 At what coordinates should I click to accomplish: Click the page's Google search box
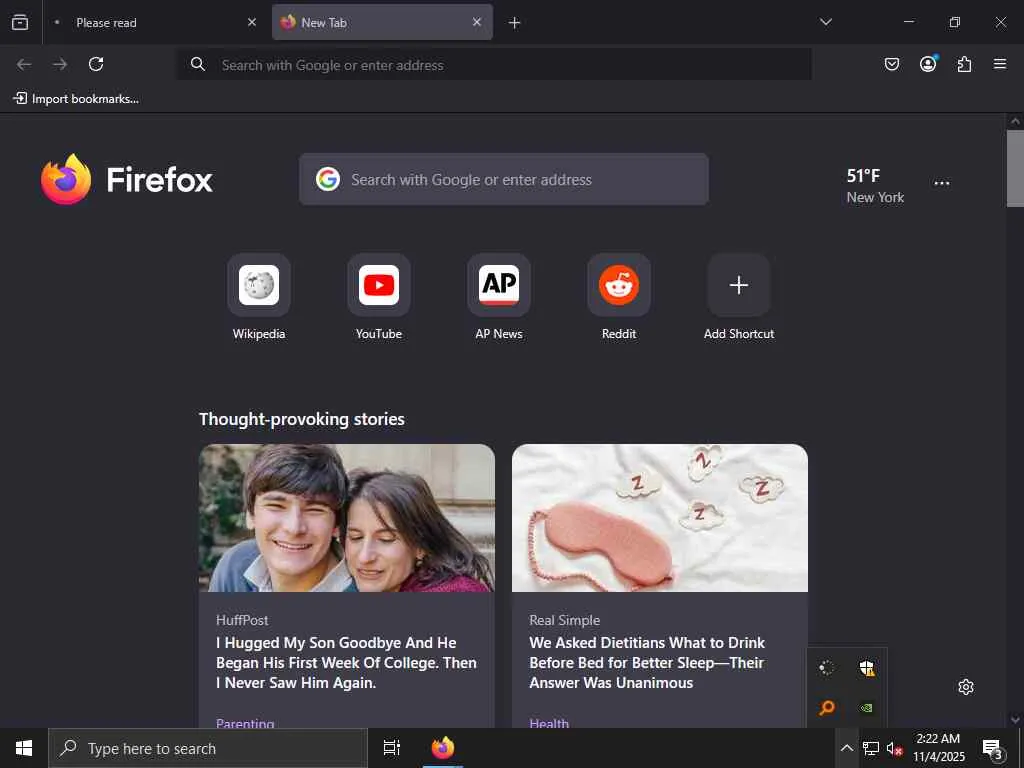(504, 180)
